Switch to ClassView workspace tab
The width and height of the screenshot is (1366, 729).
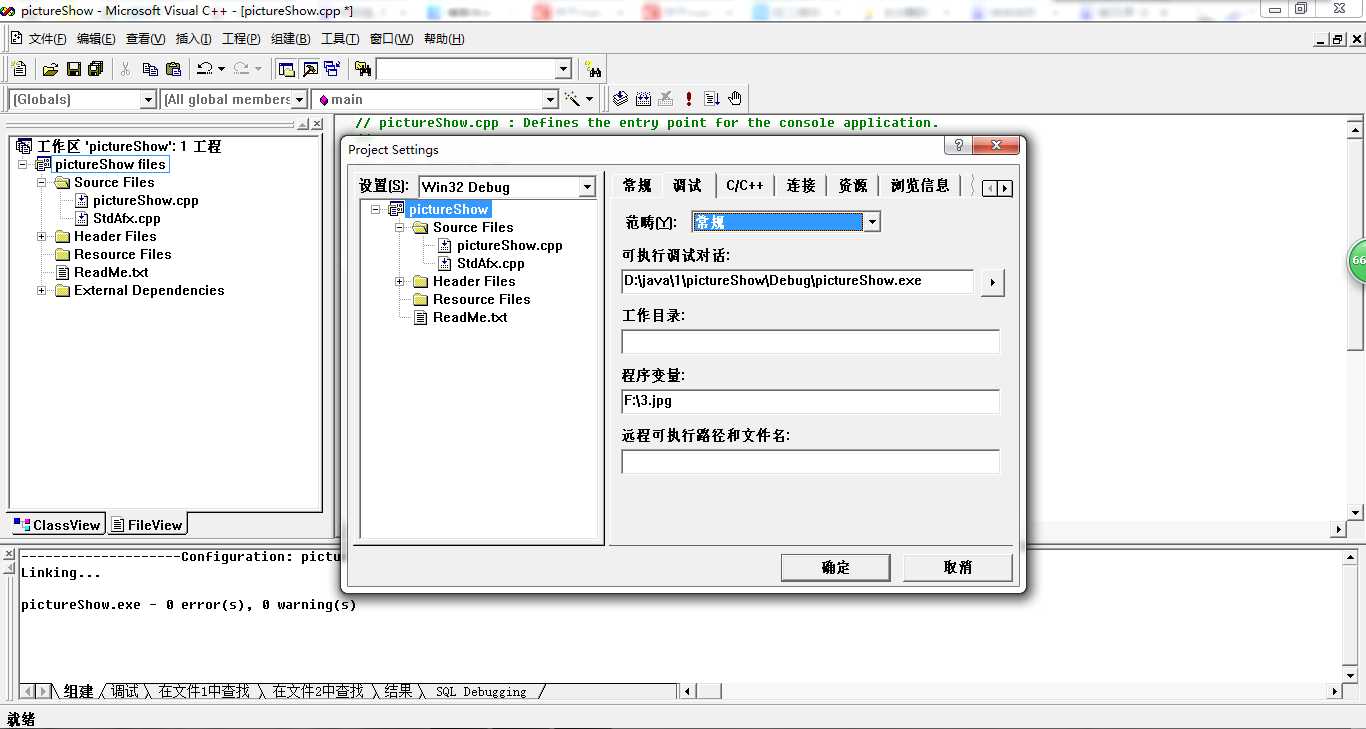click(57, 525)
